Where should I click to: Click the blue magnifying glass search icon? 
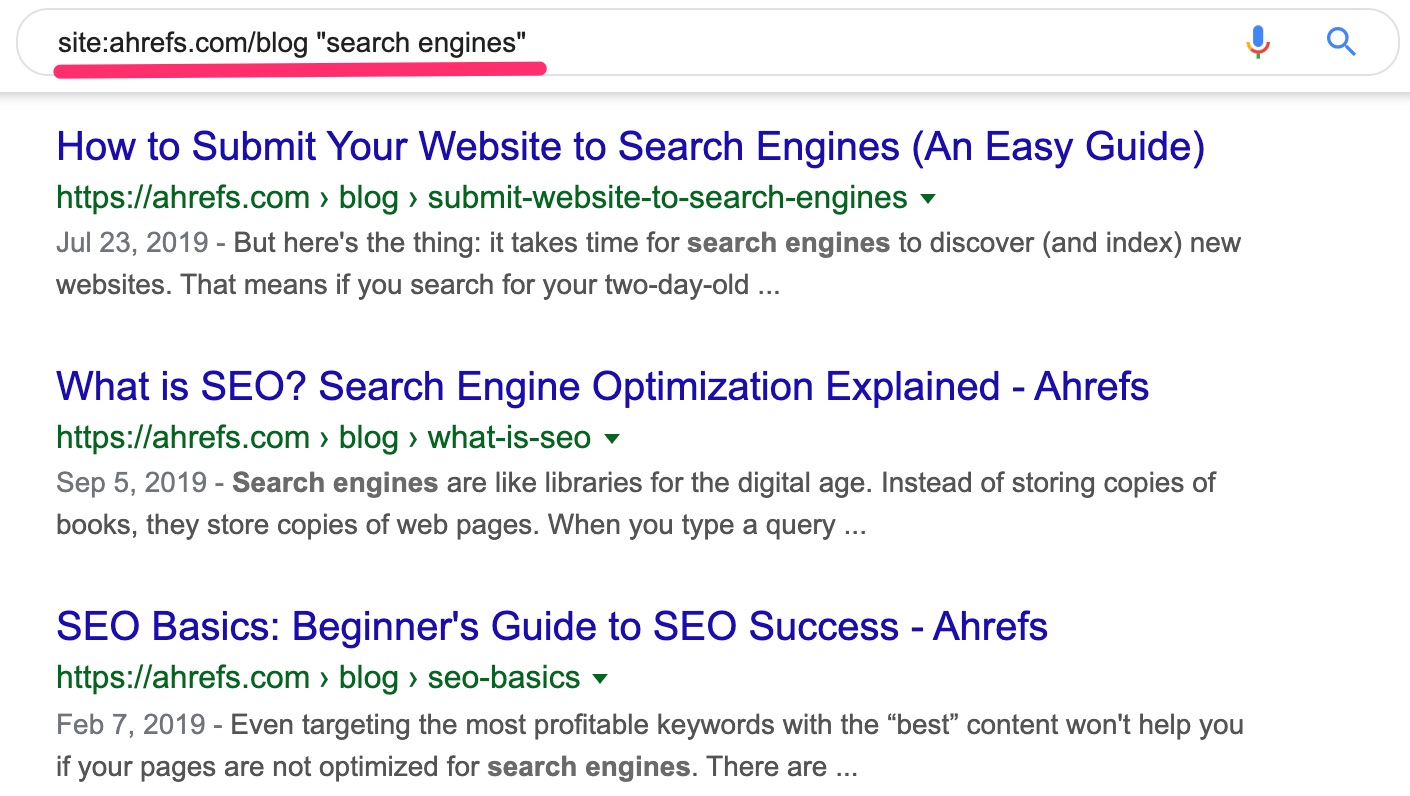pyautogui.click(x=1340, y=42)
